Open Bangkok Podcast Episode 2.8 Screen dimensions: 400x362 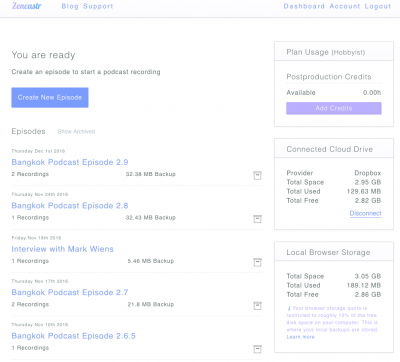(70, 206)
